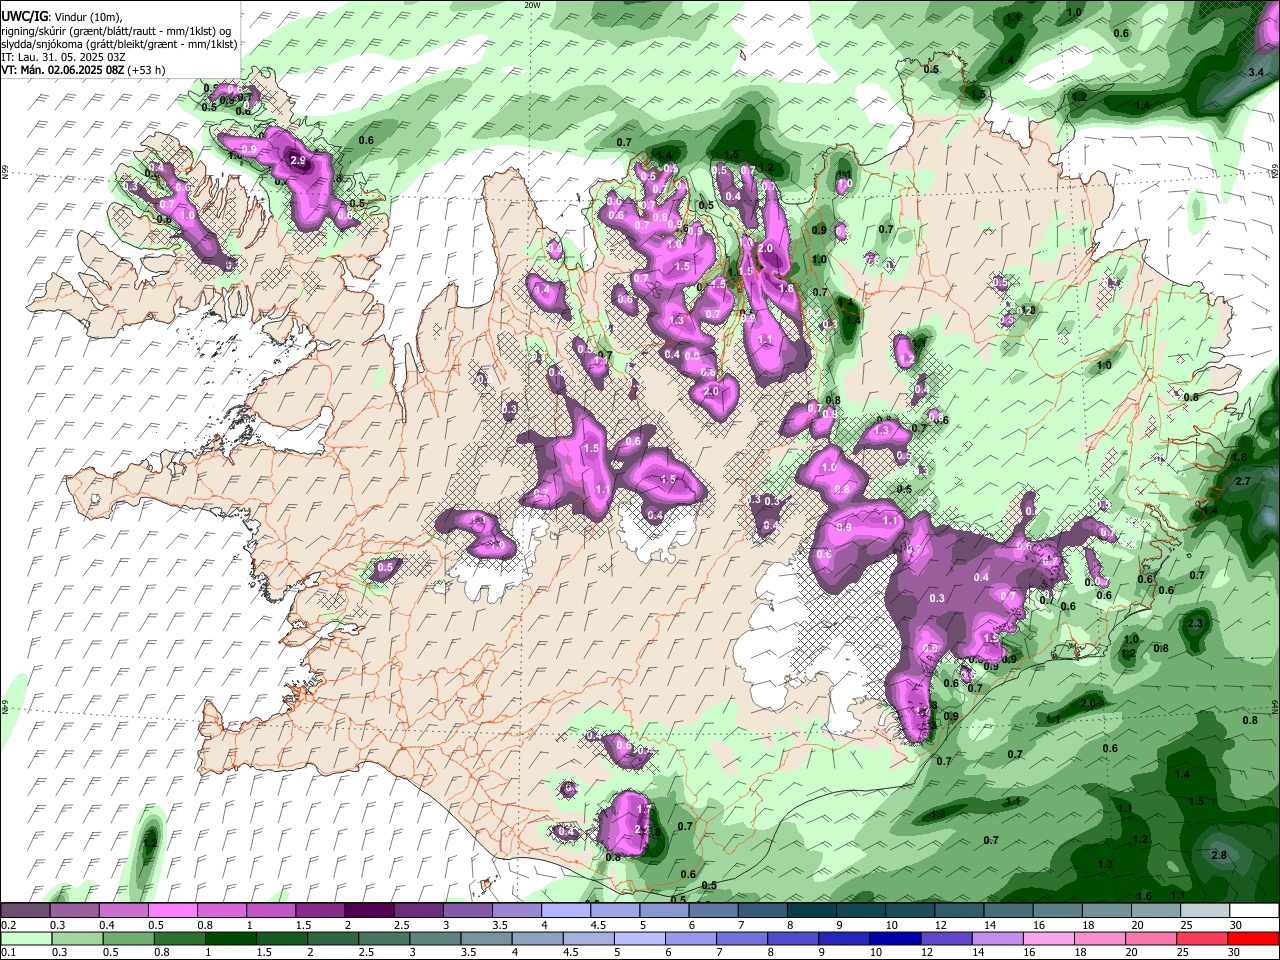Choose the magenta 1 swatch, upper legend row
1280x960 pixels.
[x=270, y=911]
